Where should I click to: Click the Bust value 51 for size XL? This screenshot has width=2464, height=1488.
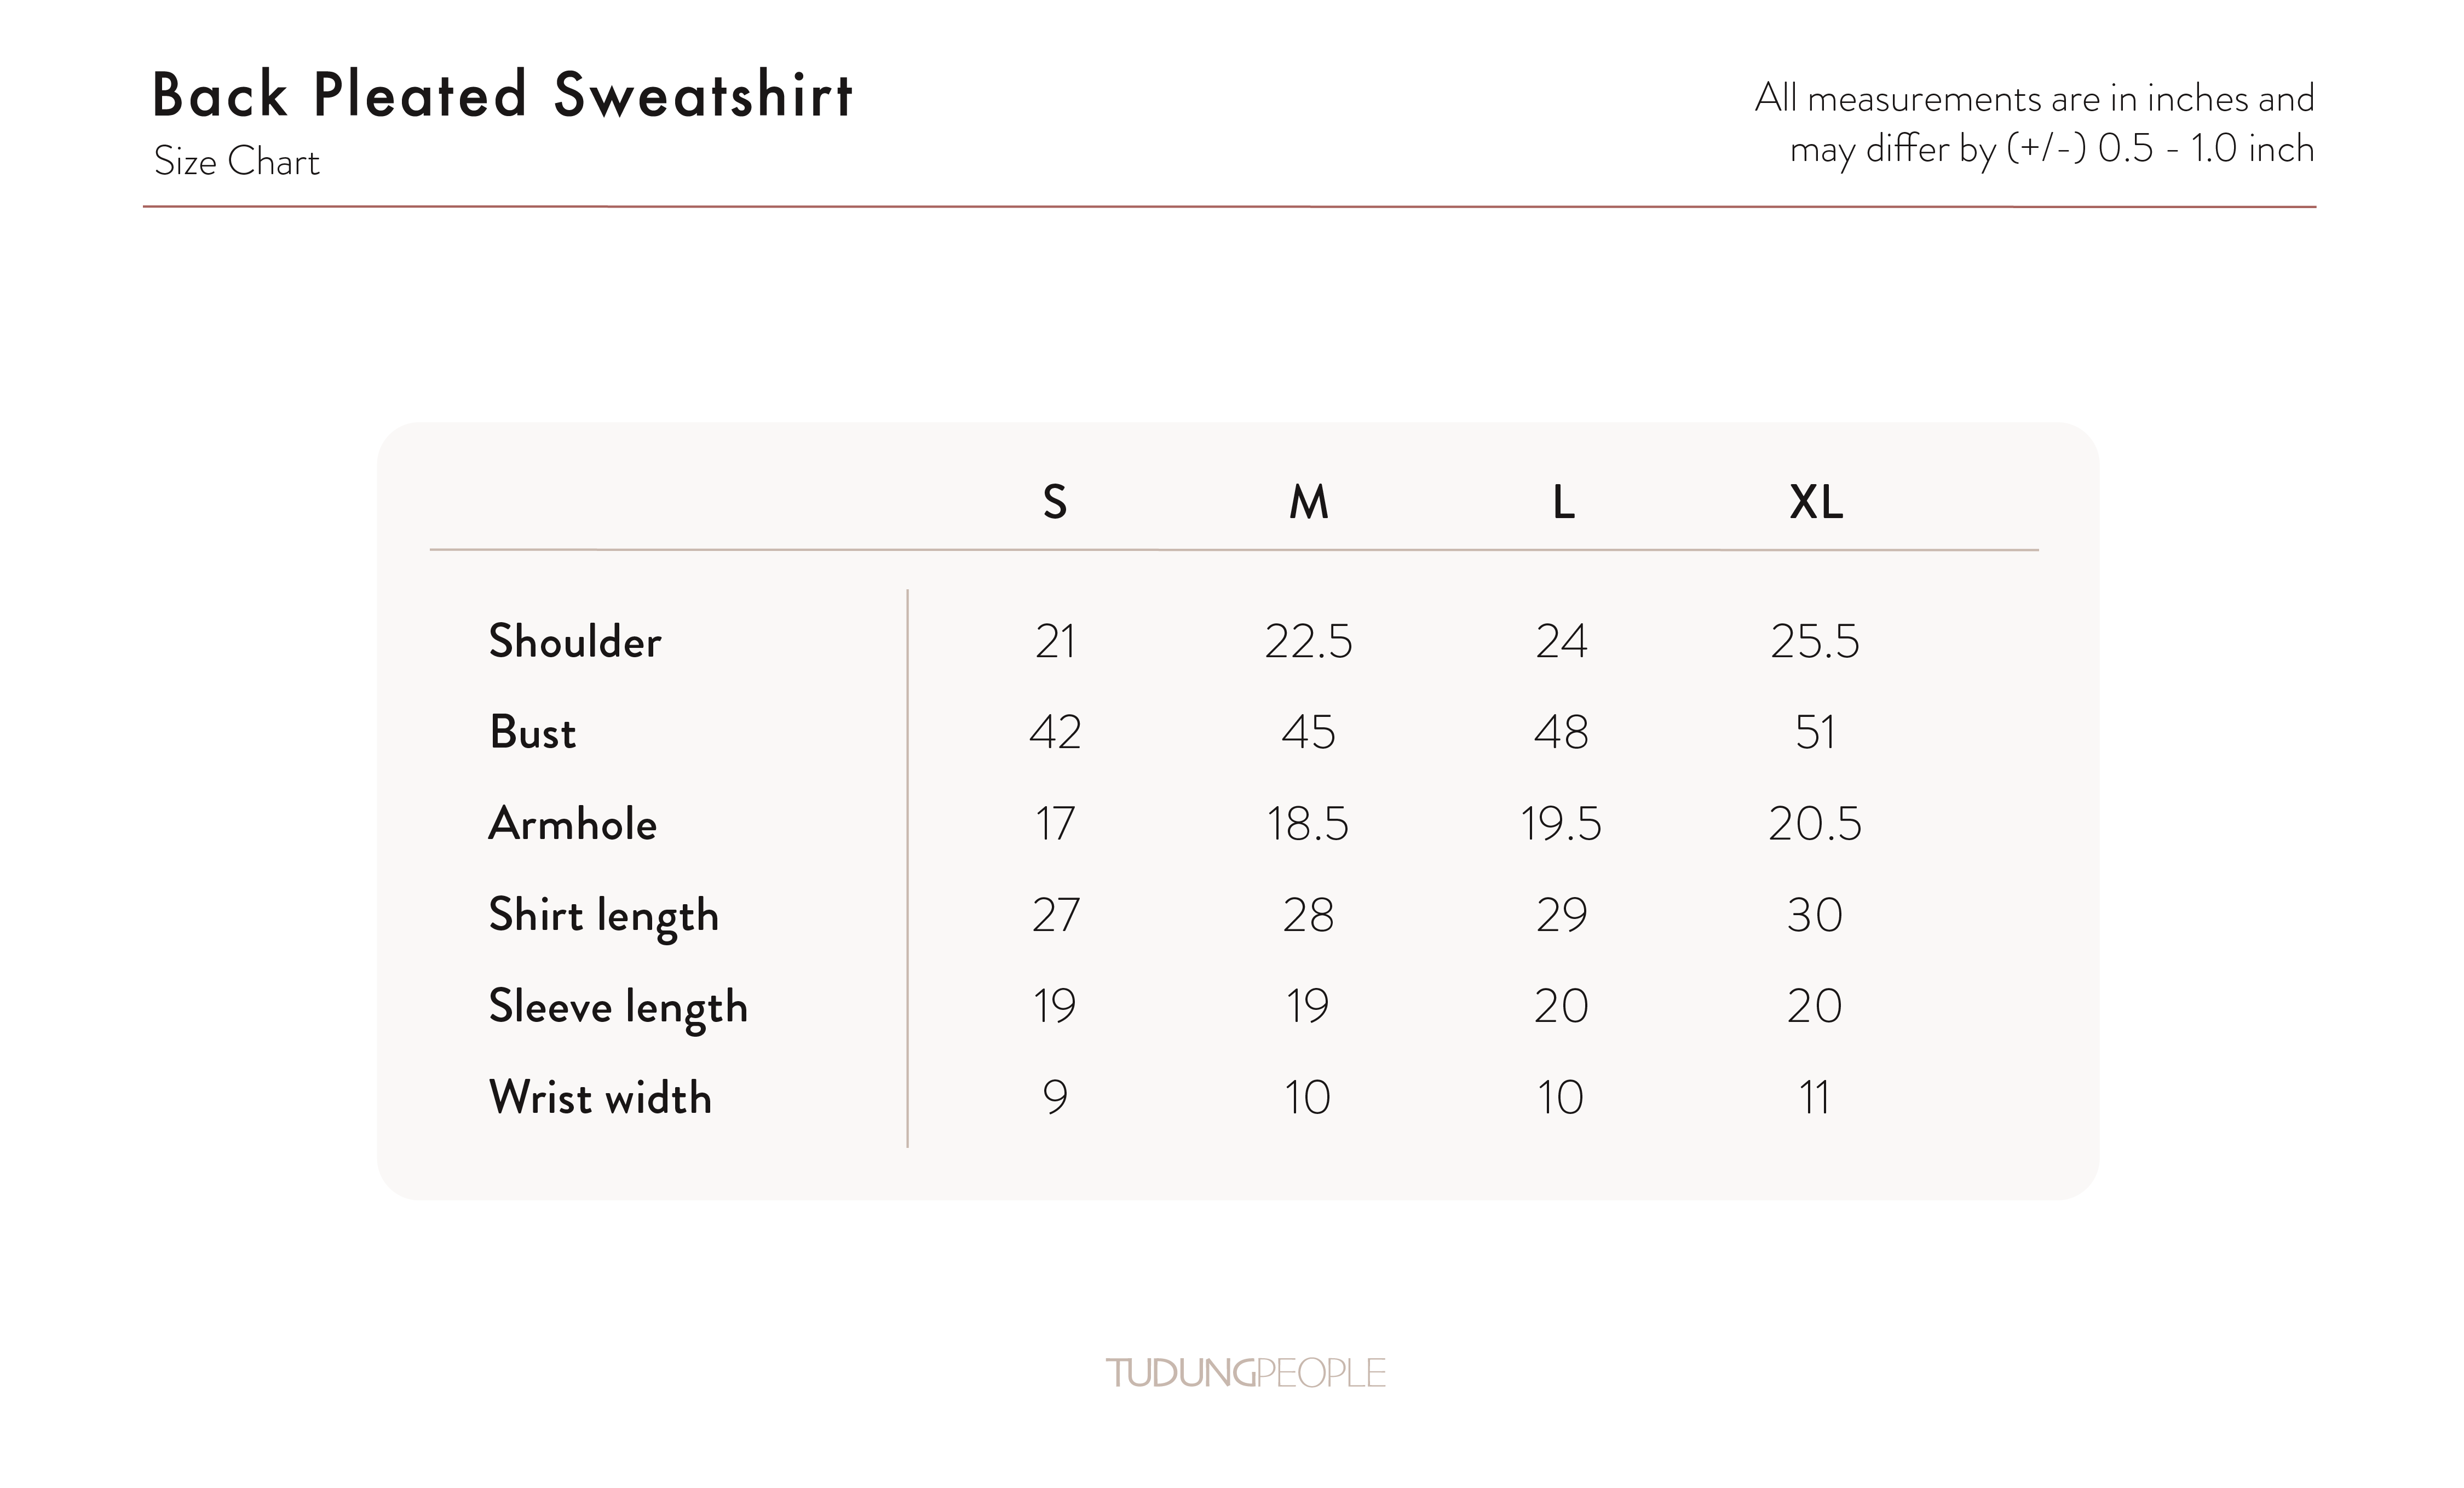(1815, 733)
